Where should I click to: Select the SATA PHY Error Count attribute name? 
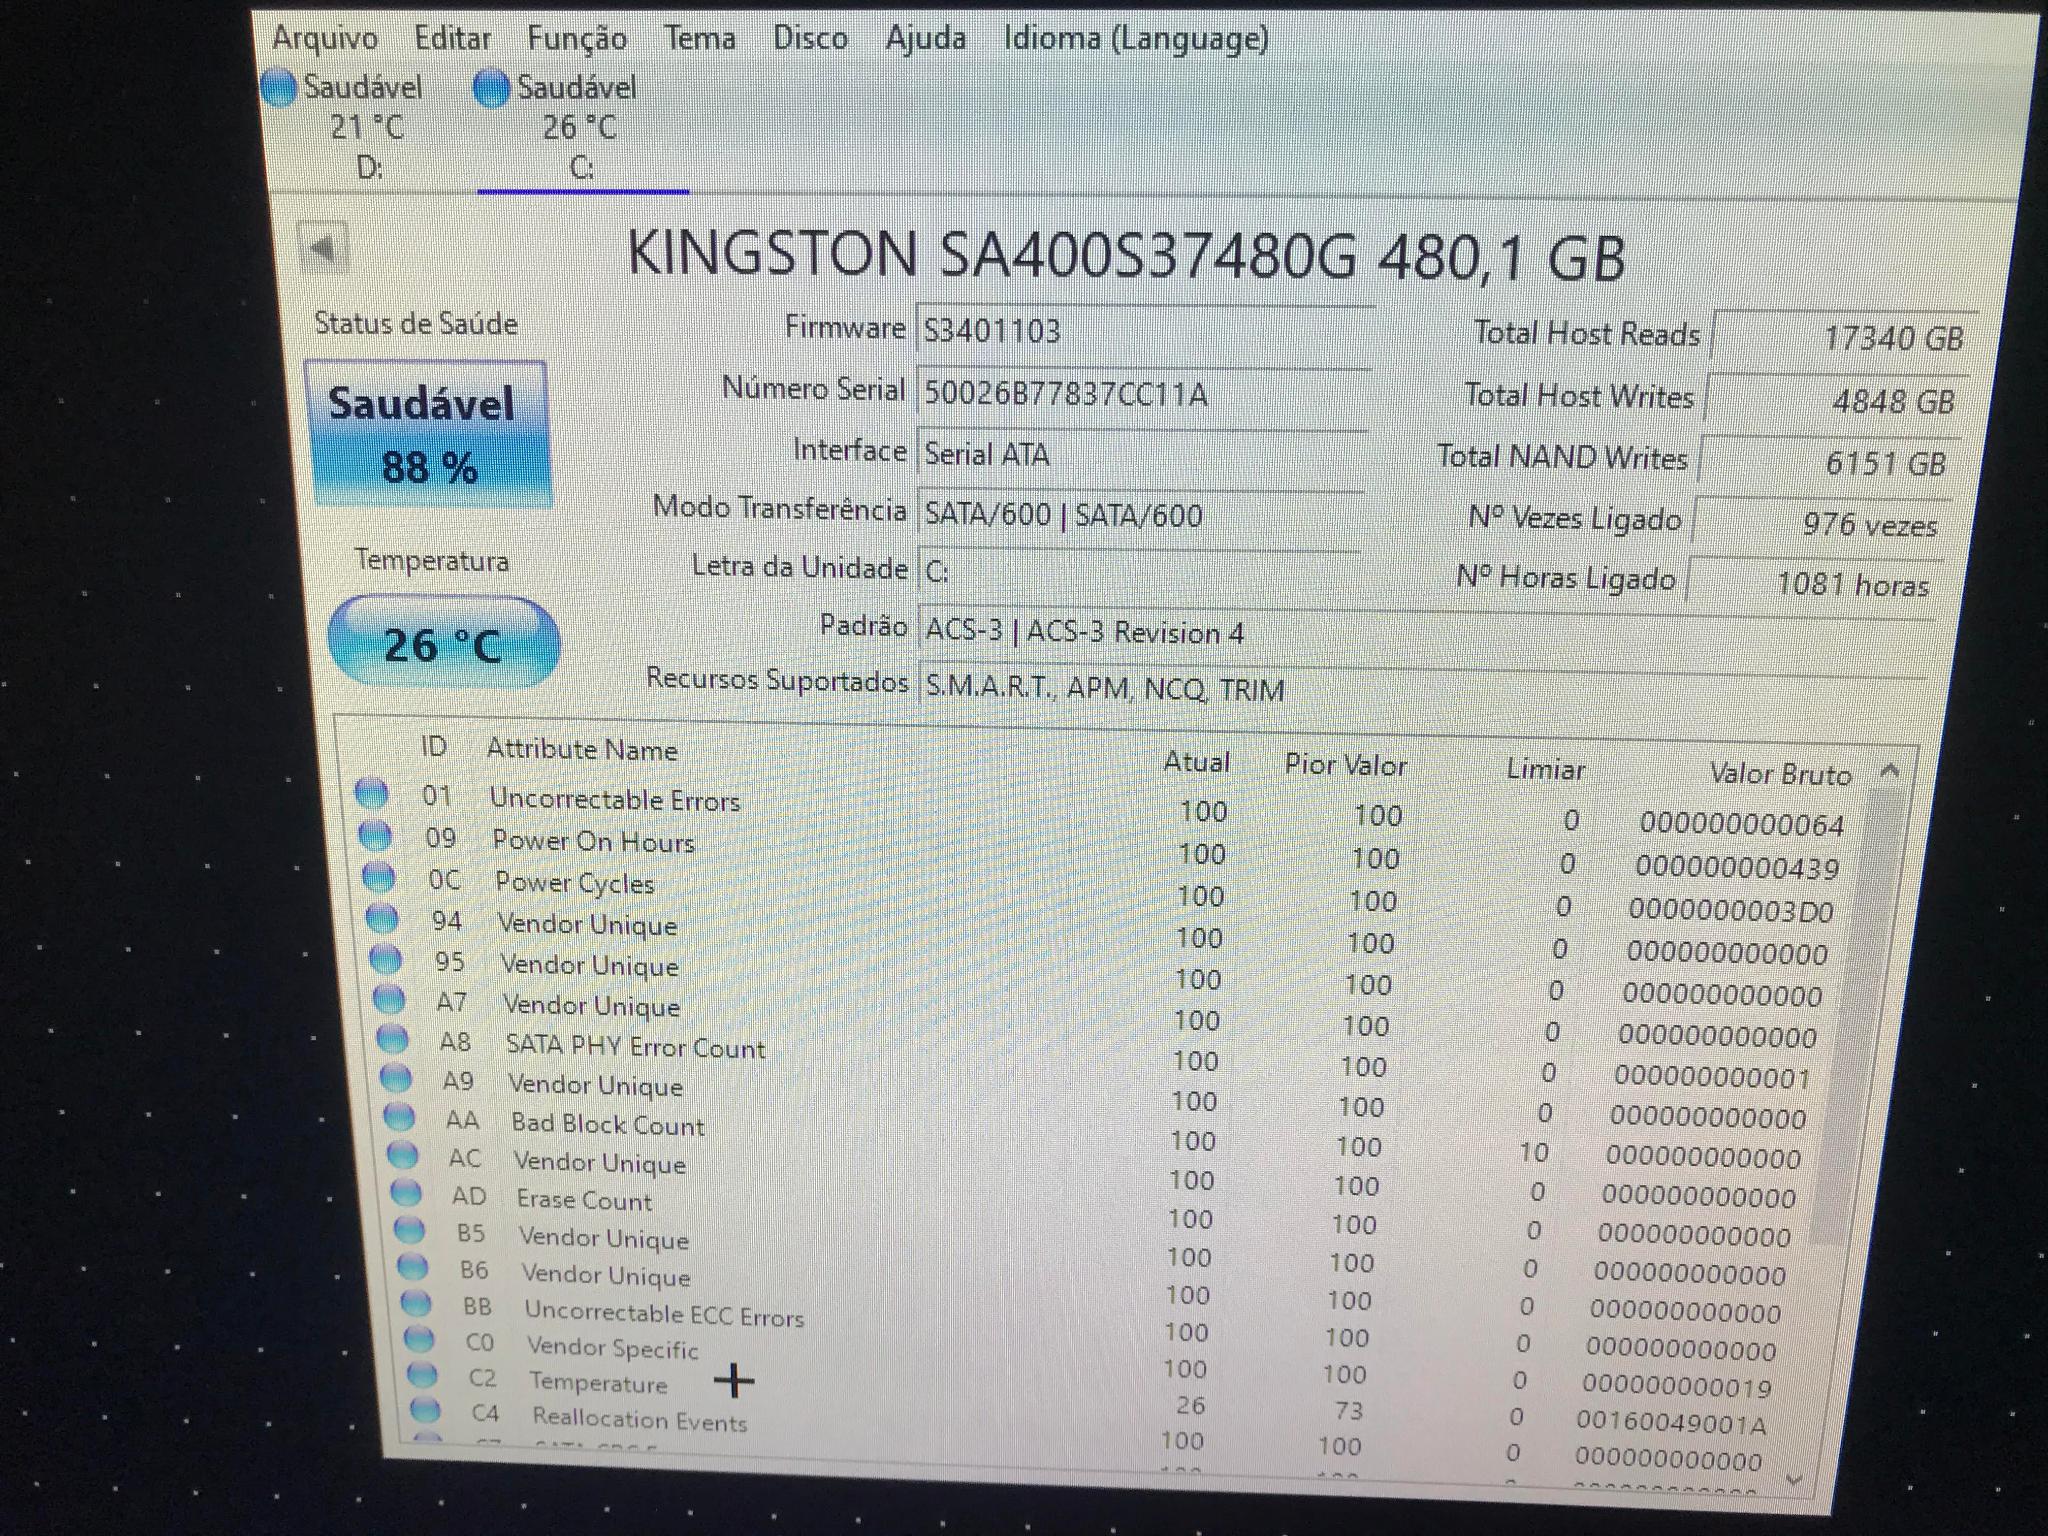pos(636,1047)
